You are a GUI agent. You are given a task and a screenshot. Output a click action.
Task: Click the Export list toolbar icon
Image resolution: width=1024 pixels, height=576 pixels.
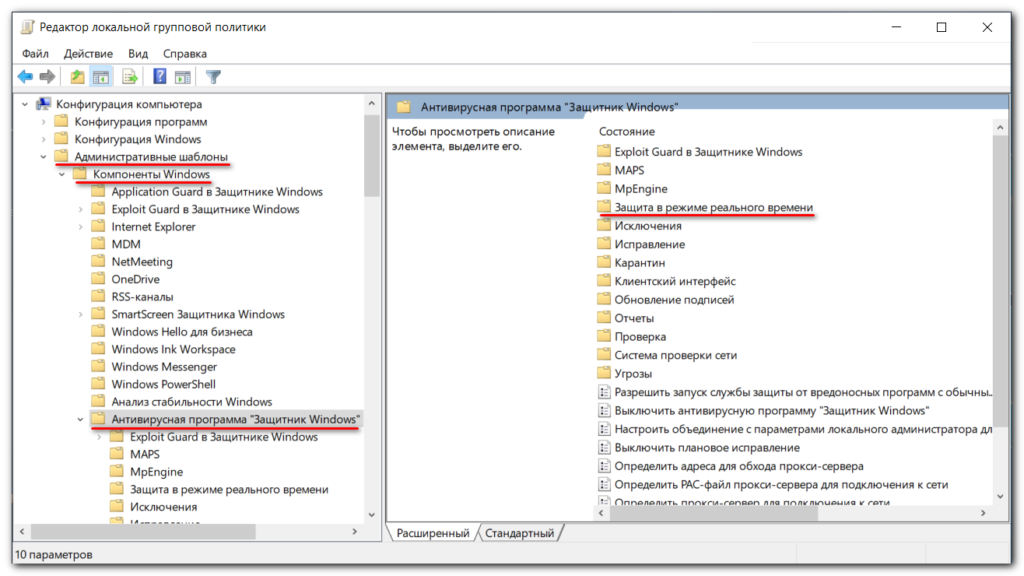pos(130,77)
